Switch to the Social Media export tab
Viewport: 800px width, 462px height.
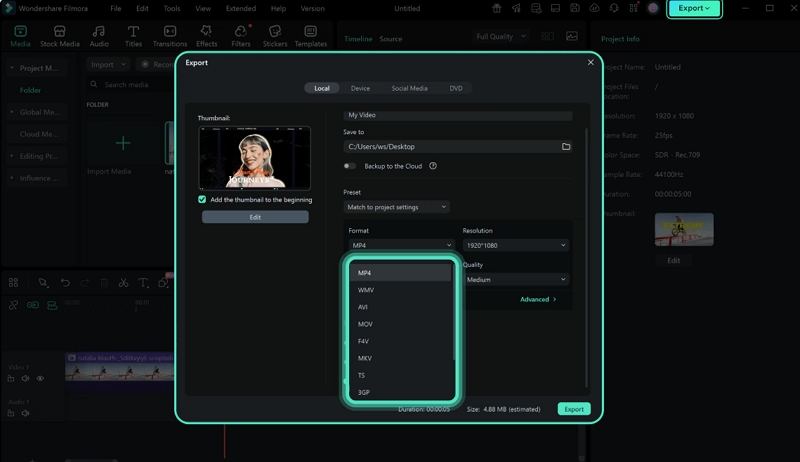(409, 88)
